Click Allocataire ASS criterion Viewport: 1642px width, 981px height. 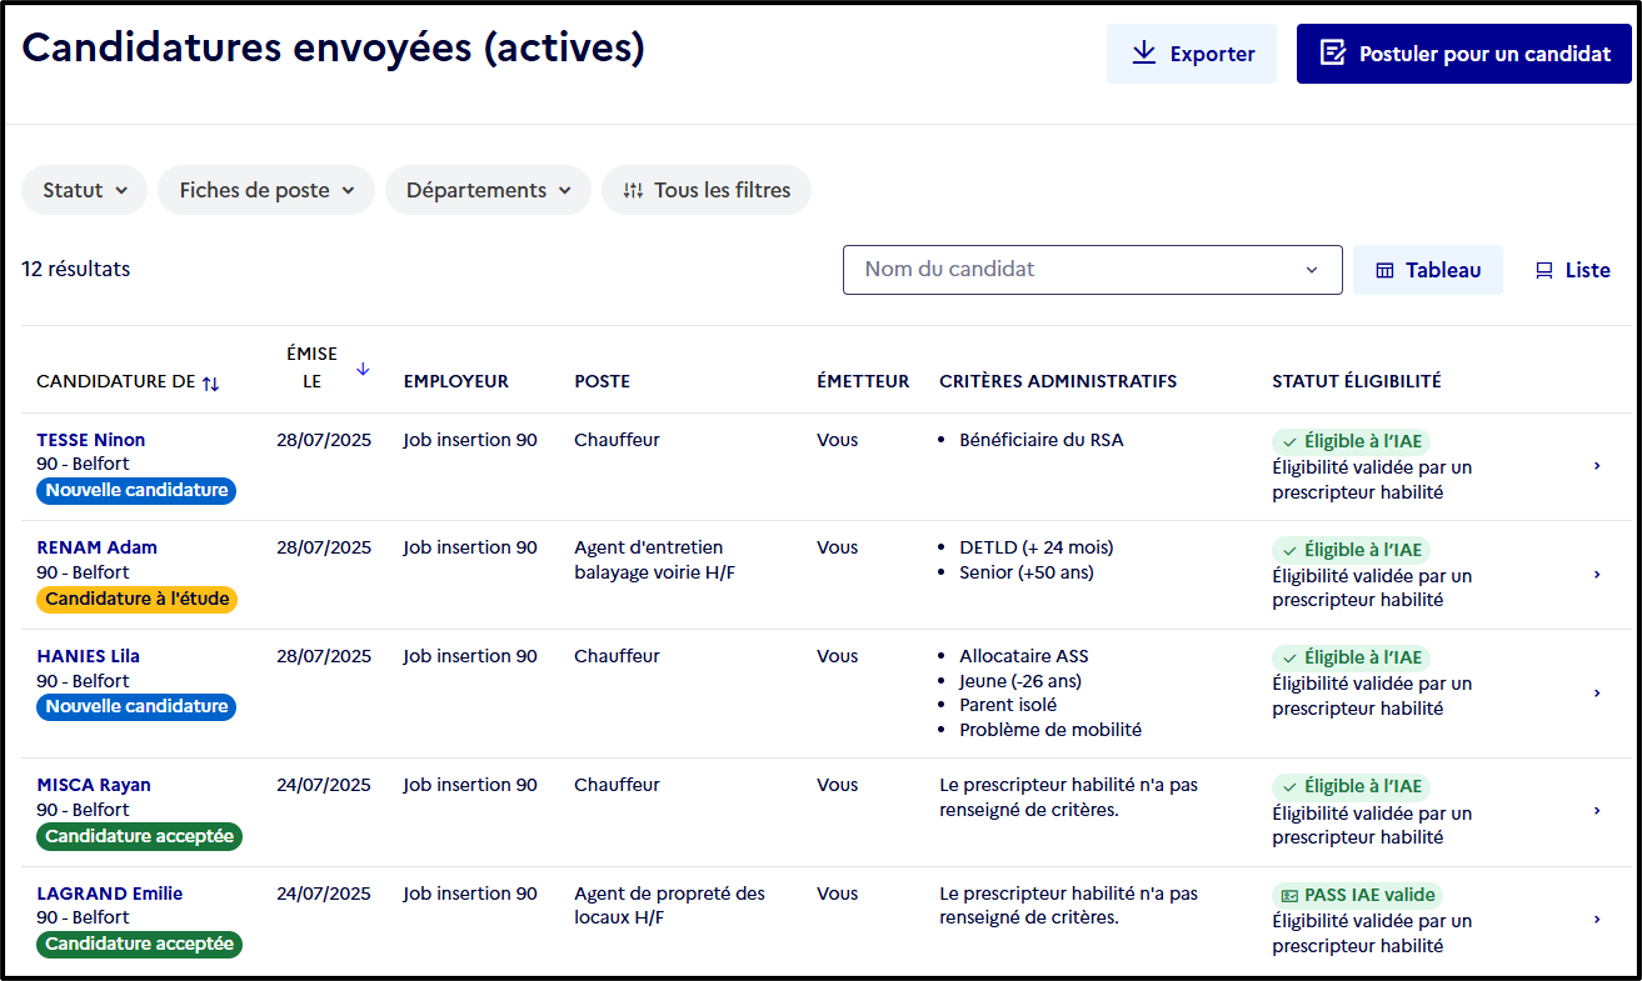(x=1024, y=657)
